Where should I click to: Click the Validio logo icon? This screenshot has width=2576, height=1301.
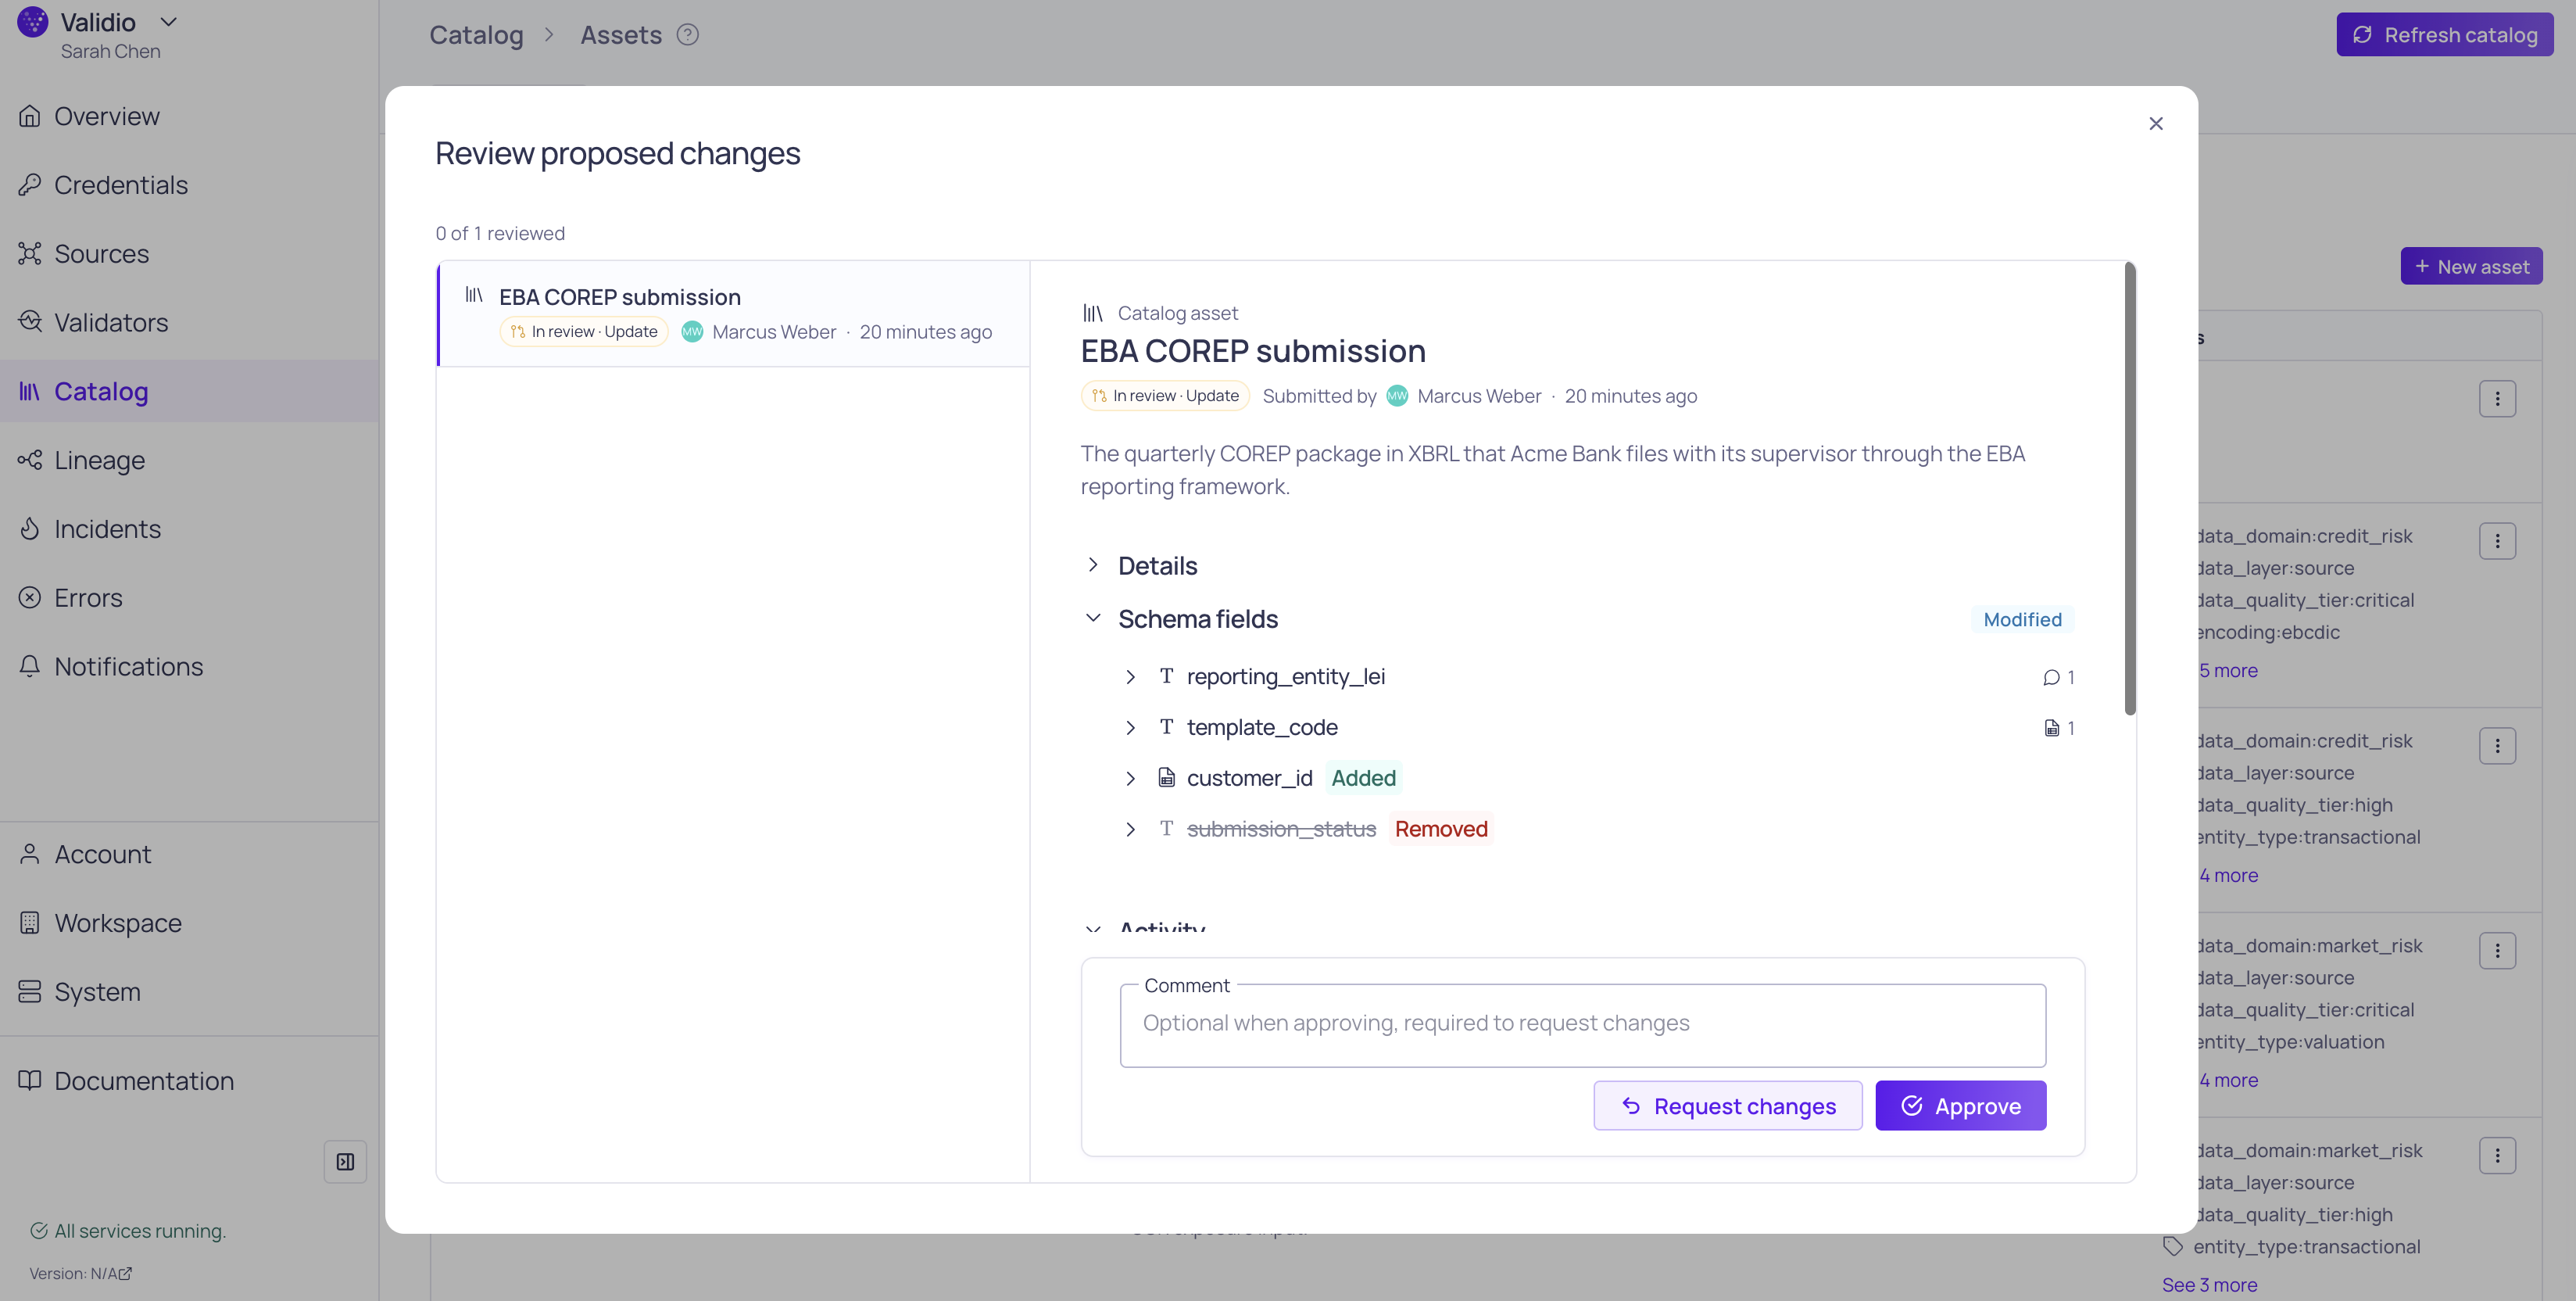[x=33, y=22]
